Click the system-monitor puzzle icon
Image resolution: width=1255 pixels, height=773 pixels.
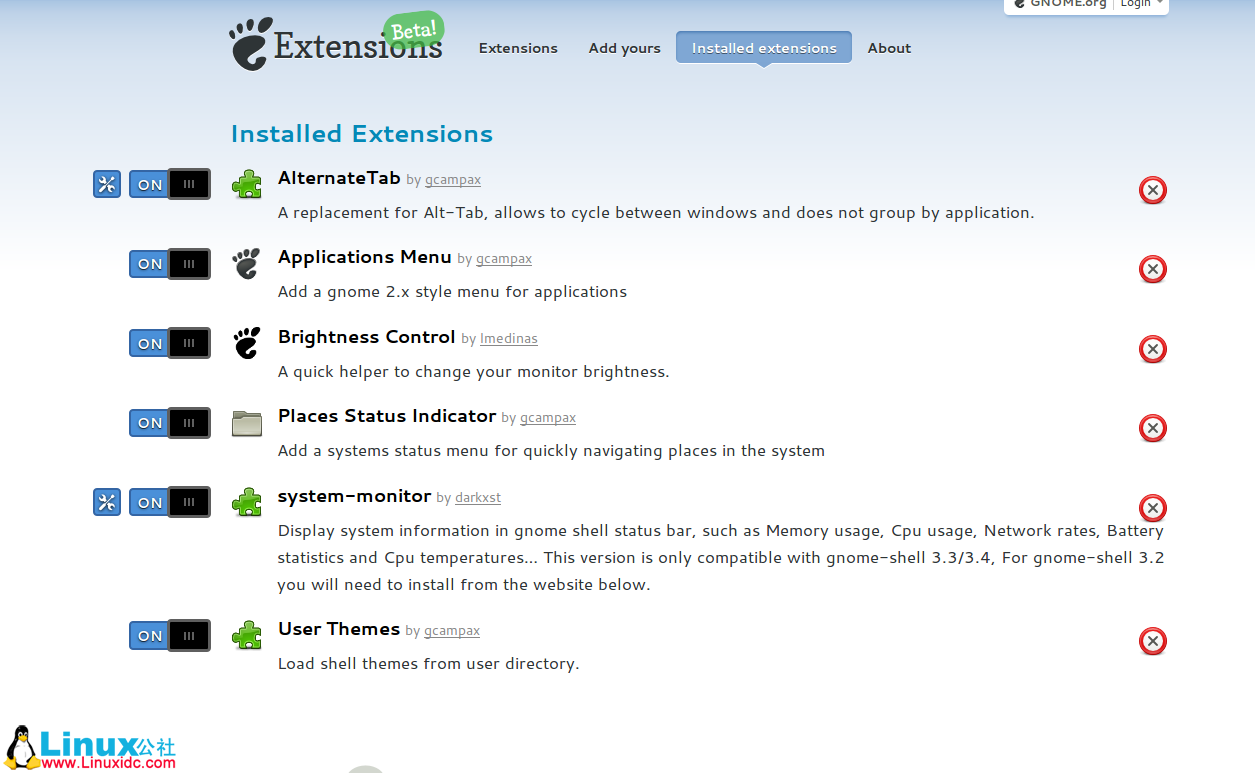coord(247,502)
